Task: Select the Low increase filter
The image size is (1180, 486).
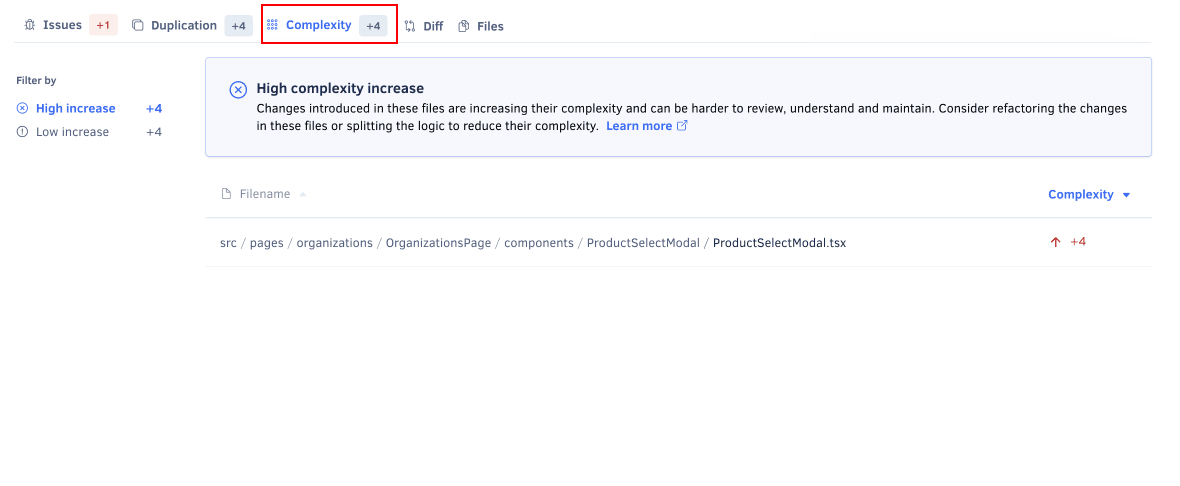Action: click(72, 132)
